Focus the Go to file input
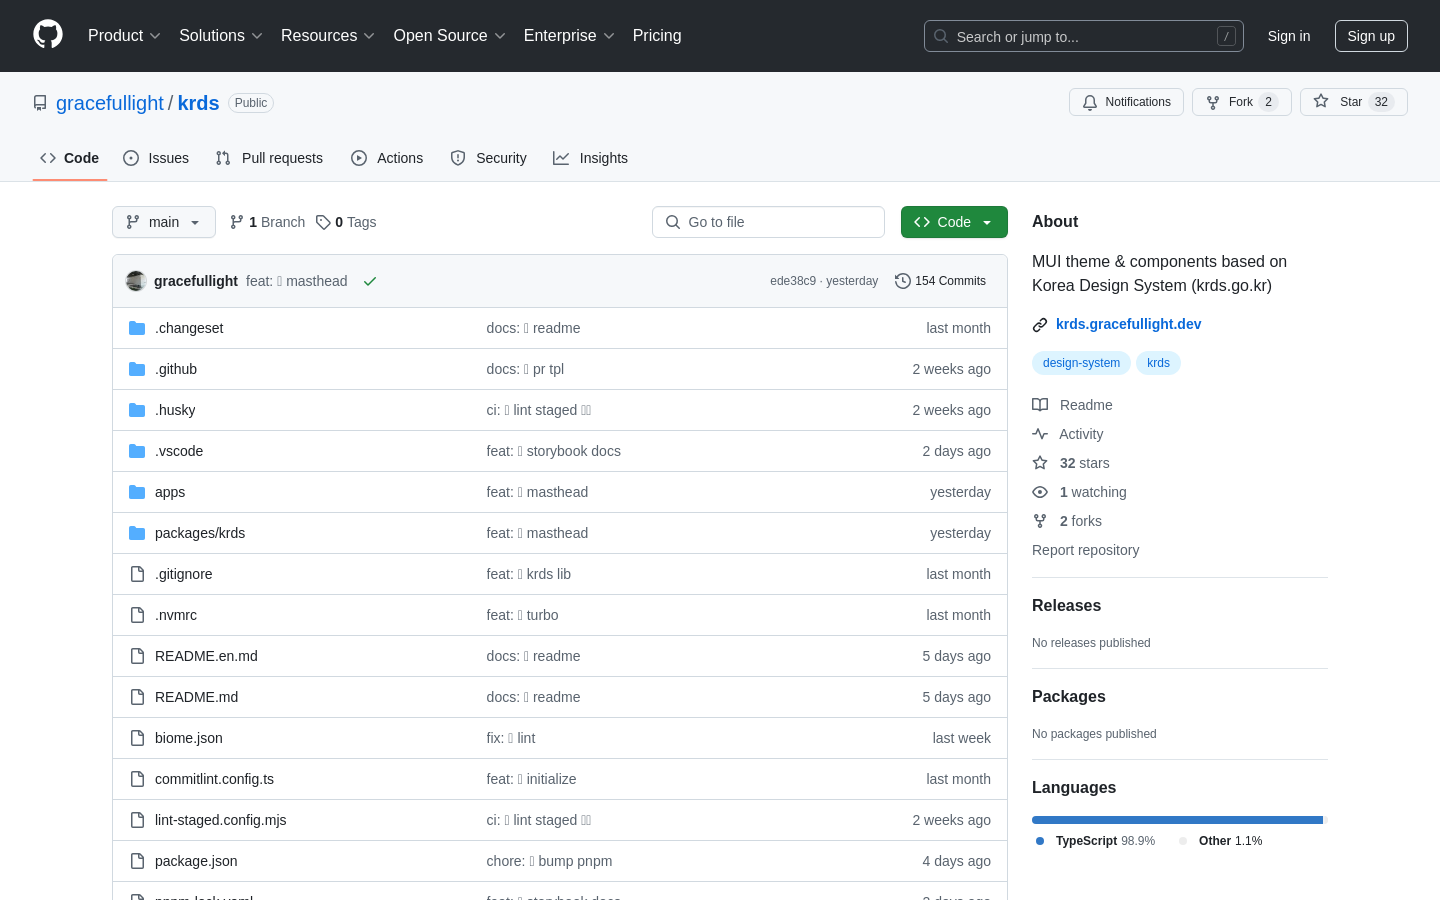The height and width of the screenshot is (900, 1440). [x=768, y=222]
